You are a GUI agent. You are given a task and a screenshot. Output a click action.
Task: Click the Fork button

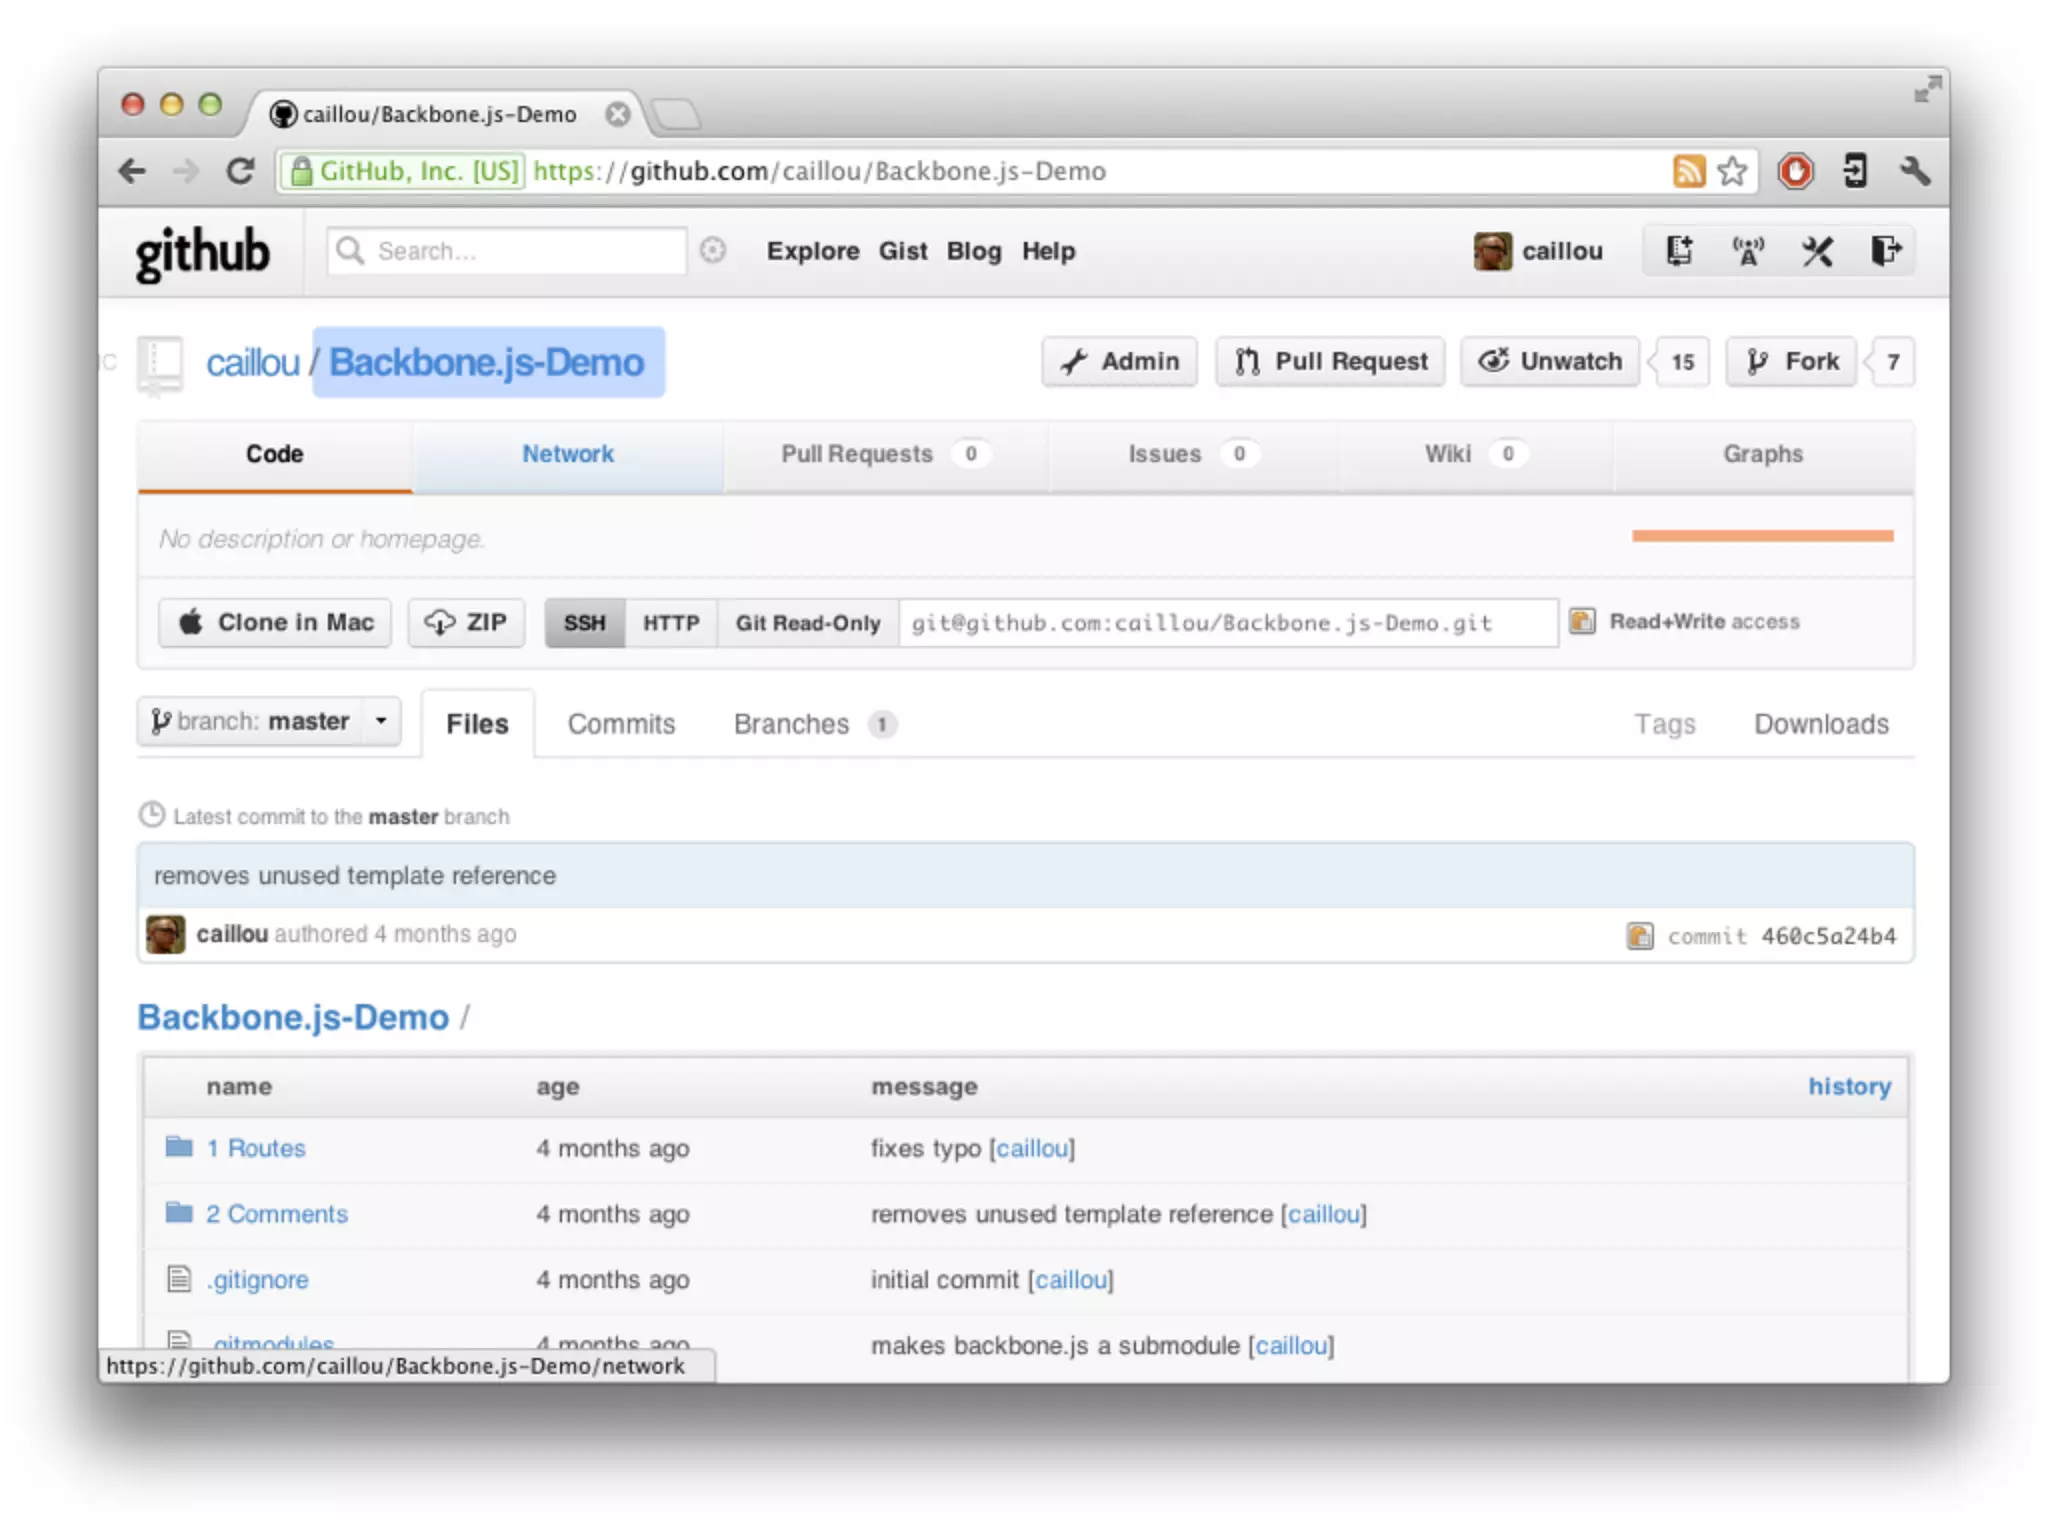coord(1791,361)
